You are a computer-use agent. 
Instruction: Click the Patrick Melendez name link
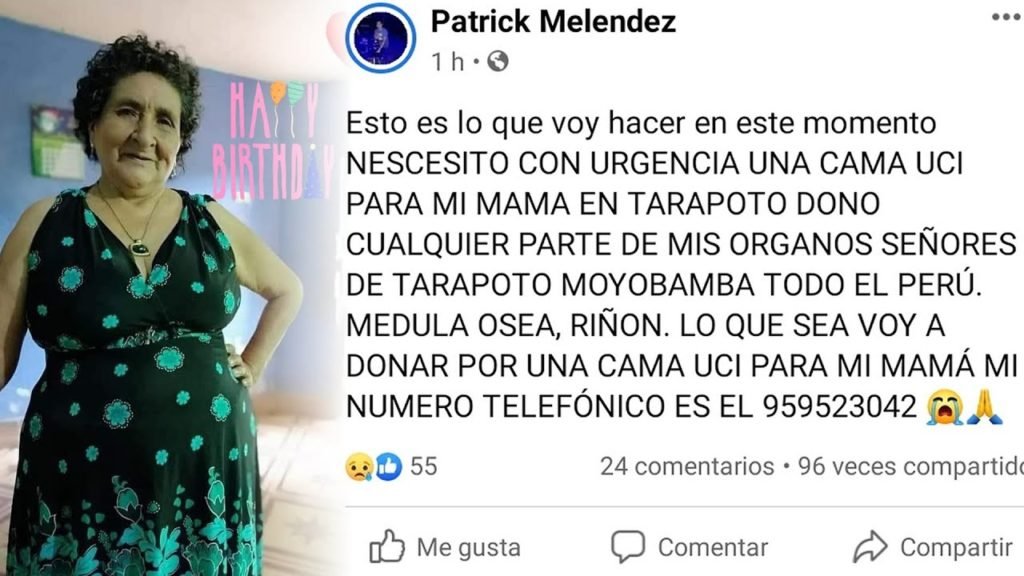click(553, 22)
